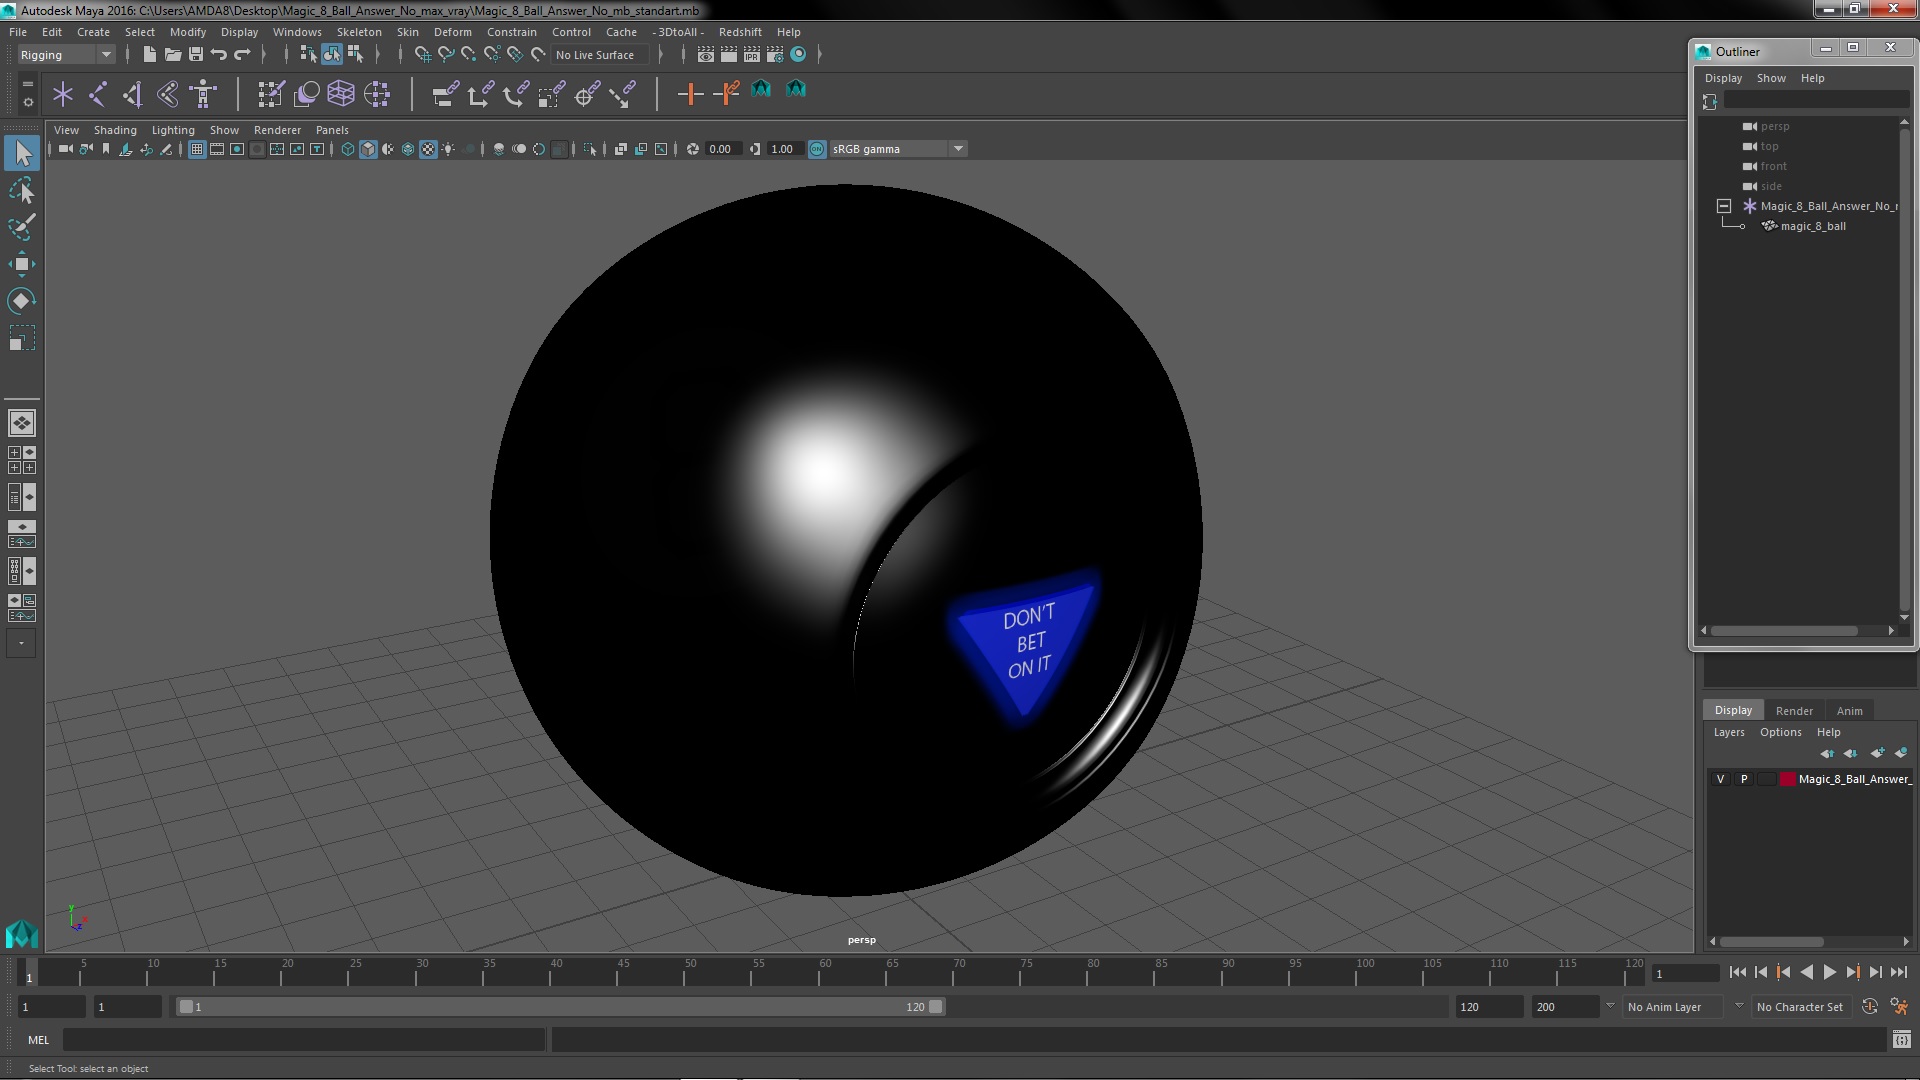Open the Skeleton menu
This screenshot has width=1920, height=1080.
(x=359, y=32)
